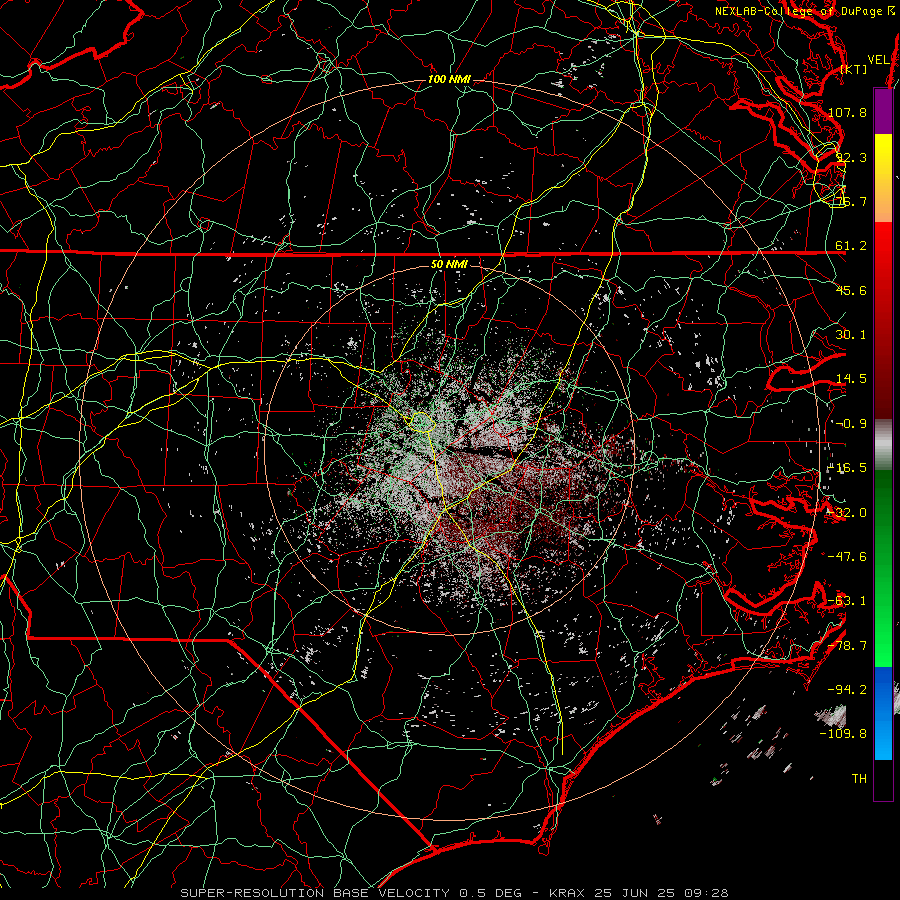Screen dimensions: 900x900
Task: Click the VEL legend title
Action: (878, 60)
